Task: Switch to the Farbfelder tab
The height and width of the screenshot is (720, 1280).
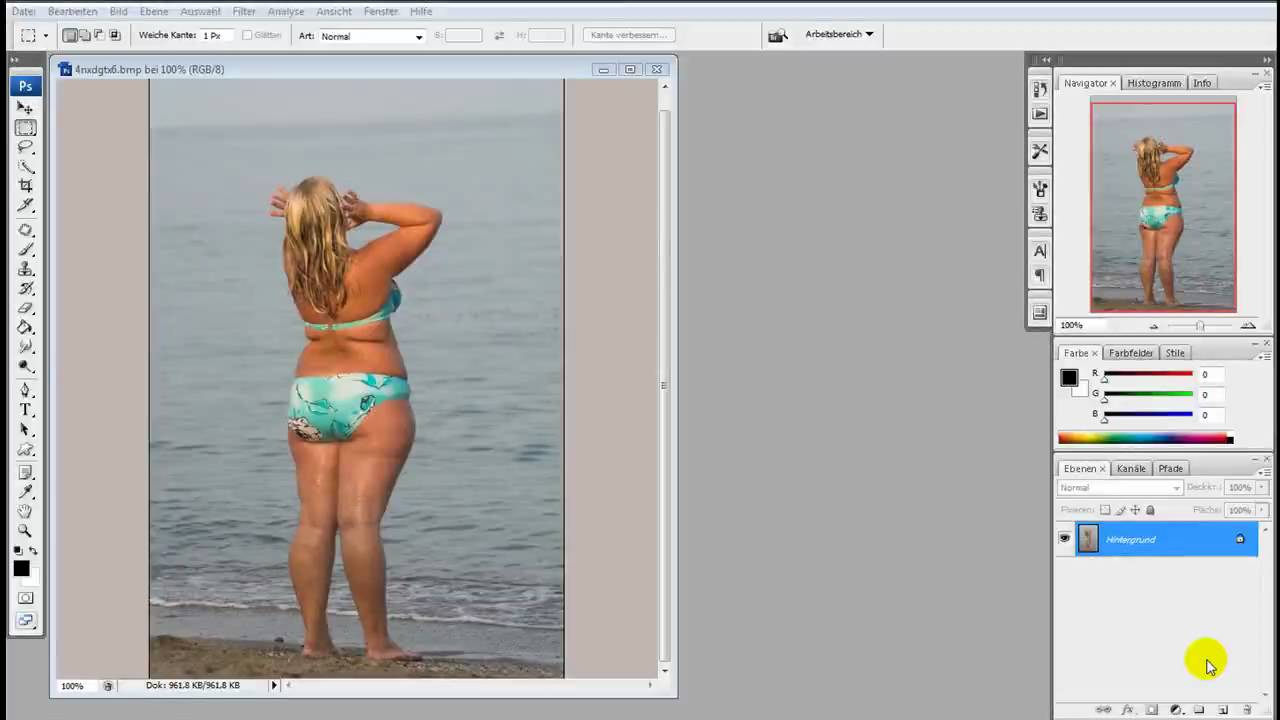Action: tap(1131, 353)
